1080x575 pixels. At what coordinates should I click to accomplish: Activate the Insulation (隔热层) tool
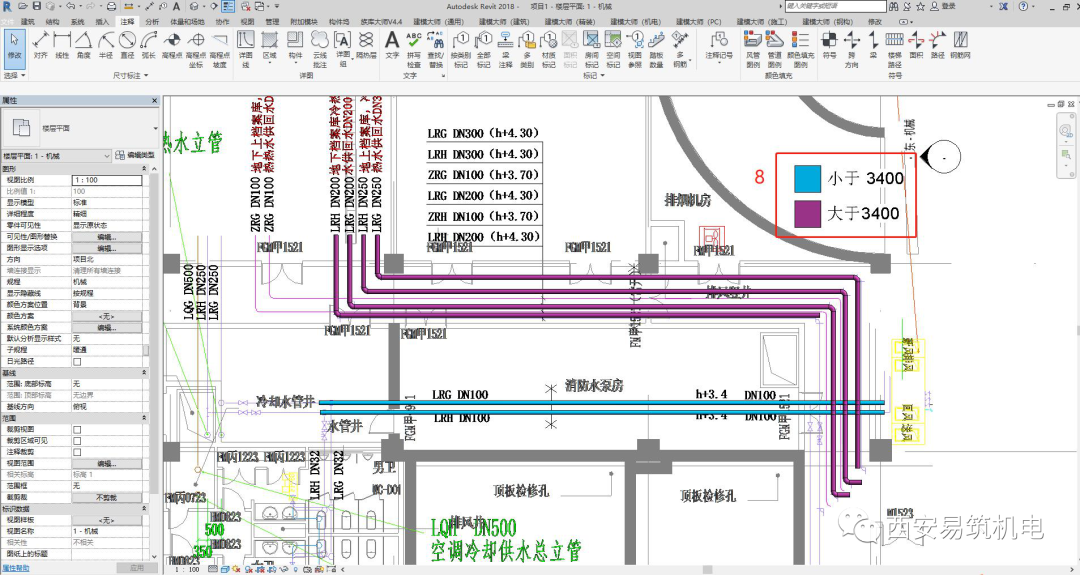pos(367,45)
